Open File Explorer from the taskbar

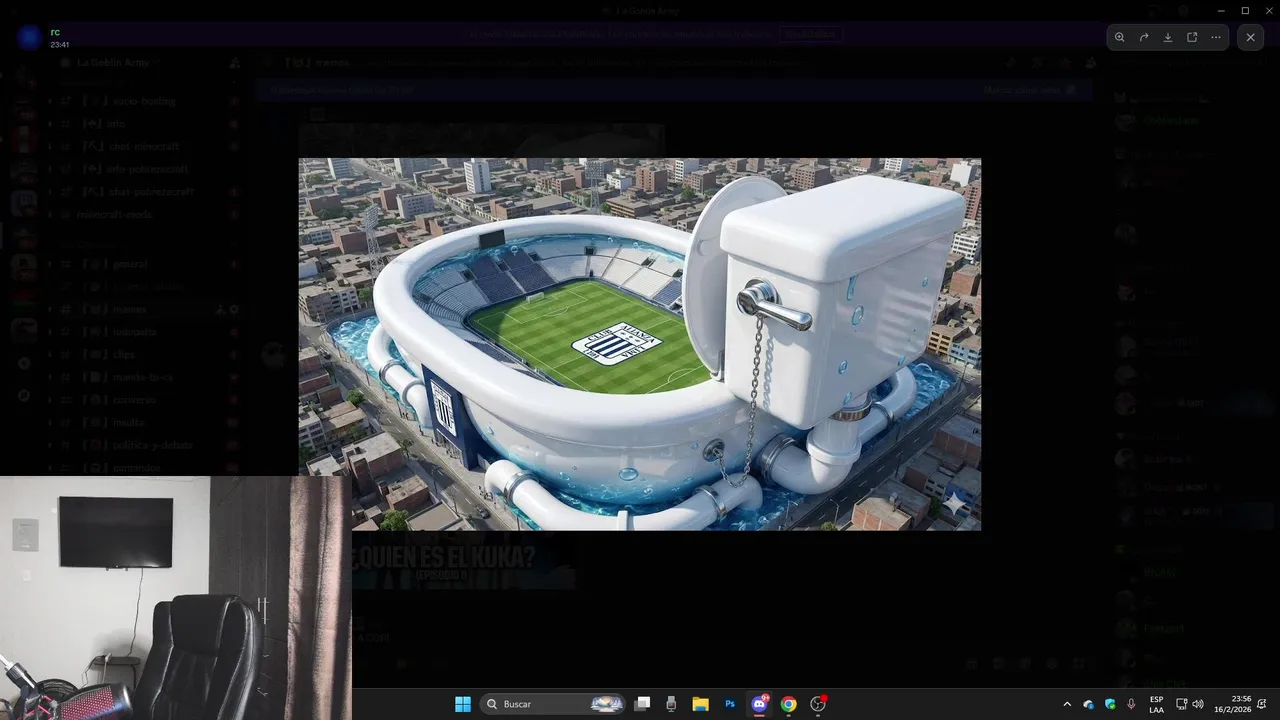coord(701,704)
